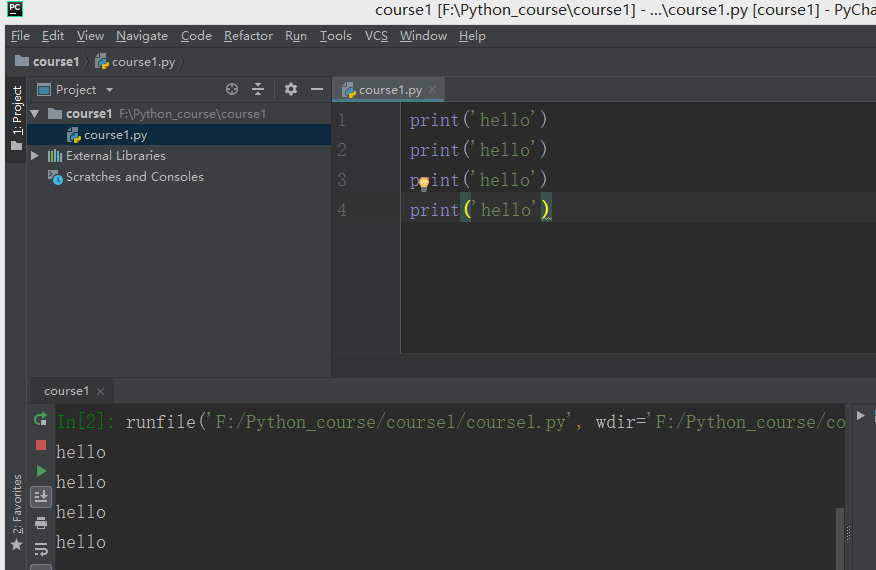The image size is (876, 570).
Task: Click the collapse all icon in Project panel
Action: (258, 89)
